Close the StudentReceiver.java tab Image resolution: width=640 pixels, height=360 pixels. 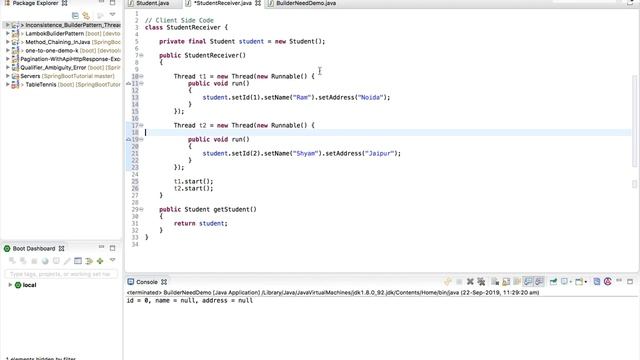pyautogui.click(x=258, y=3)
